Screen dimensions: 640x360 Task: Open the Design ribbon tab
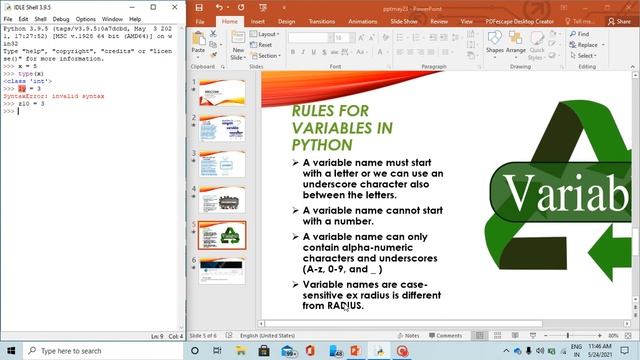pos(286,21)
